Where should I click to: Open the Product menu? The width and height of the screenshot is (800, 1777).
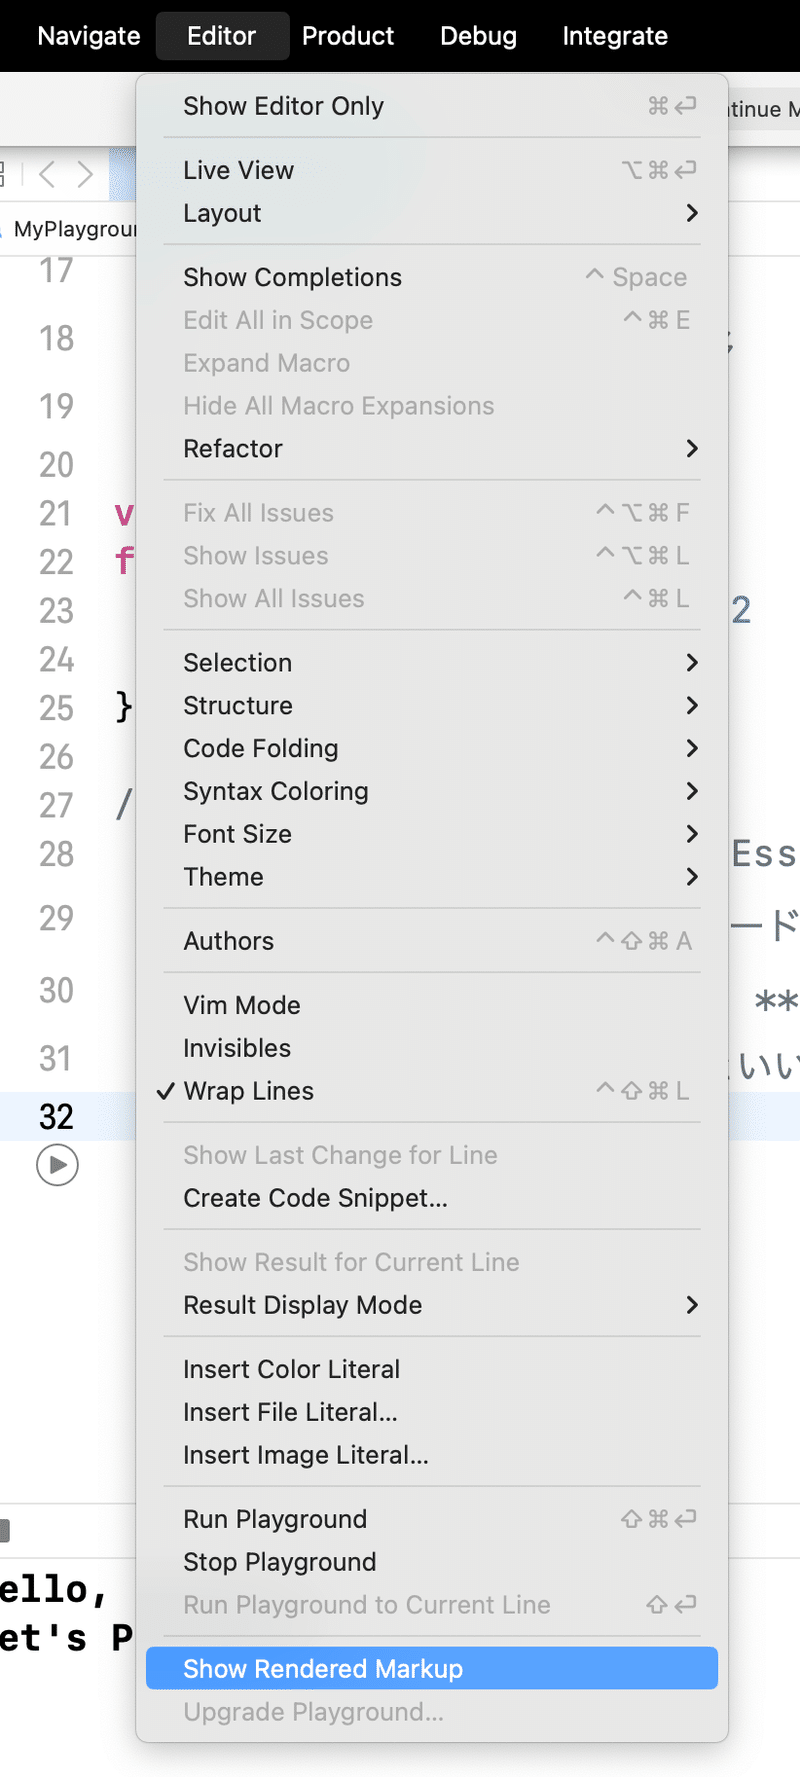click(348, 36)
